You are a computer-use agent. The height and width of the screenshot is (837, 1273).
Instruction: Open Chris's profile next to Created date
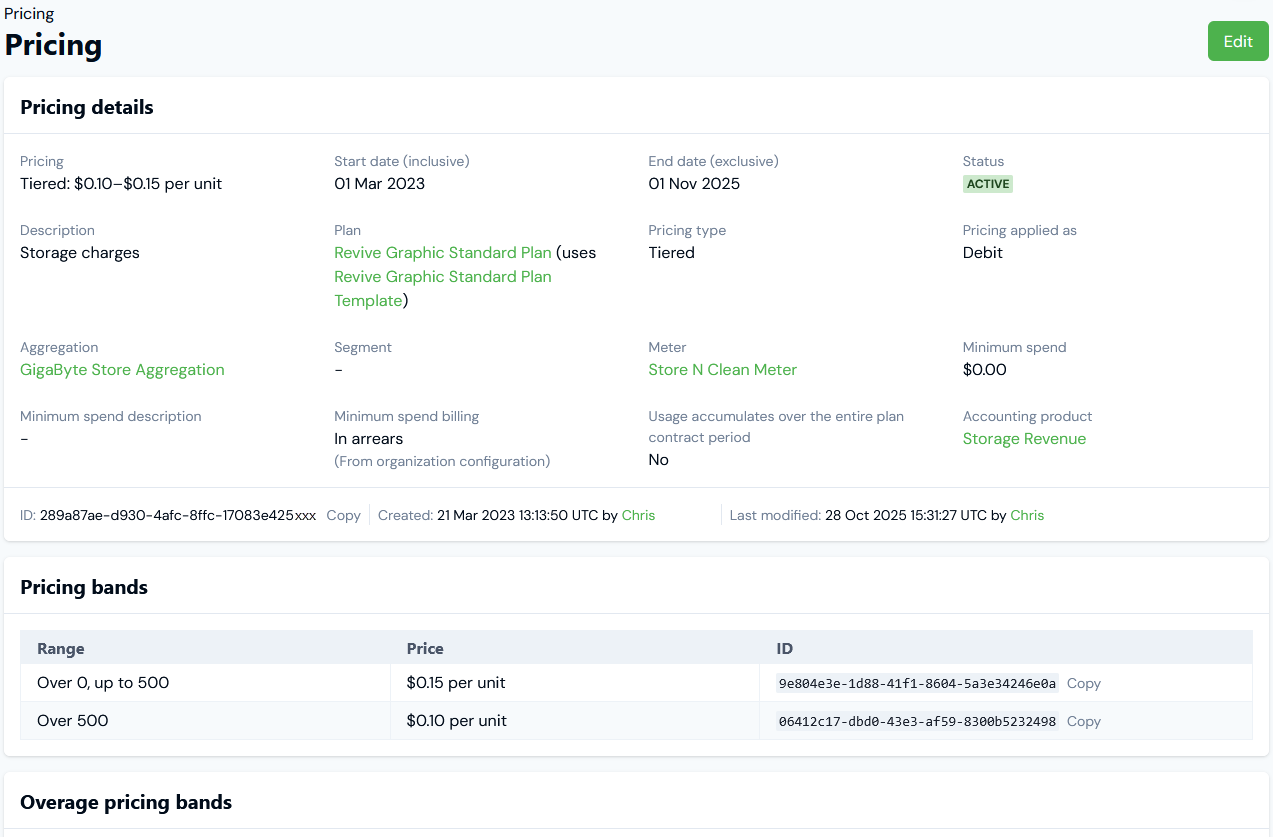click(x=638, y=516)
